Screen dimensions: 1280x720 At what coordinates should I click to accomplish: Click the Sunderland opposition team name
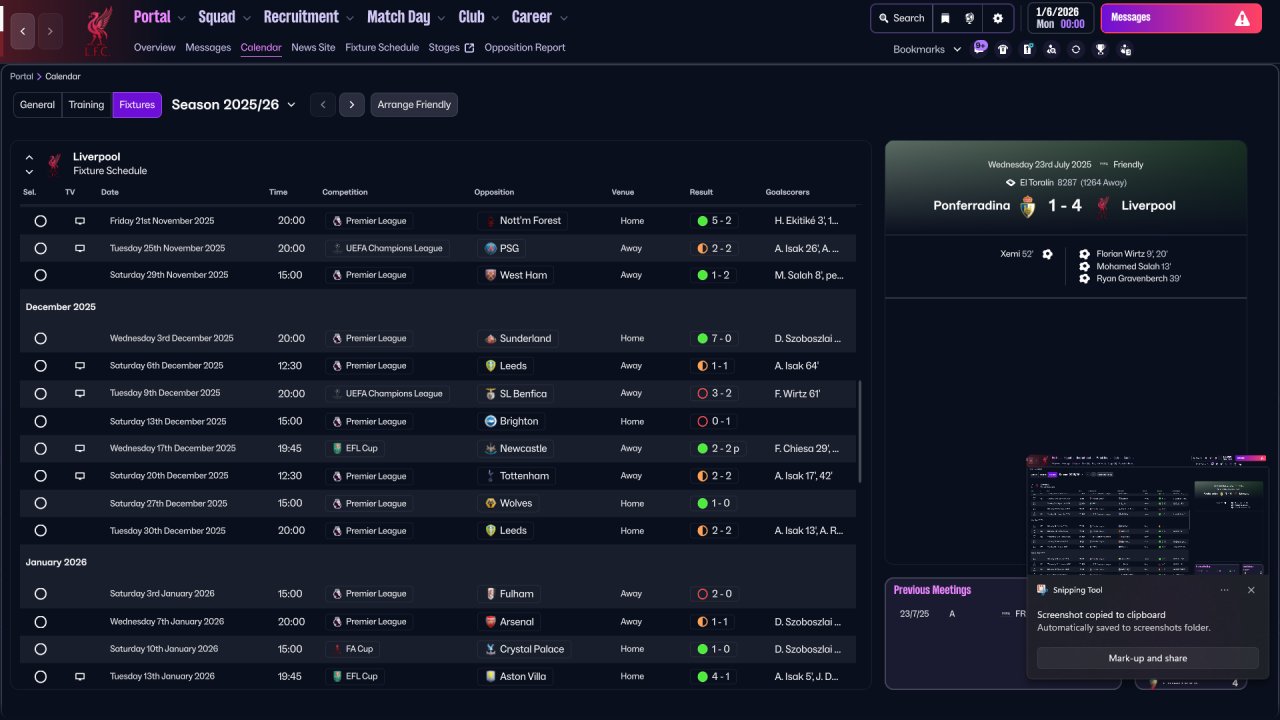coord(525,339)
